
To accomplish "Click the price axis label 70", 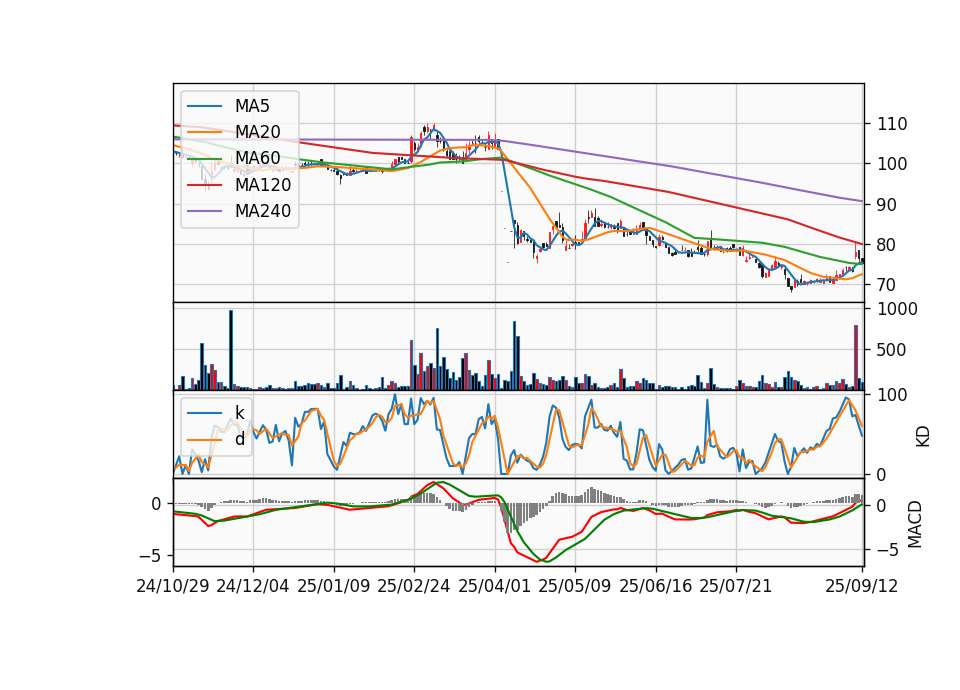I will pos(887,285).
